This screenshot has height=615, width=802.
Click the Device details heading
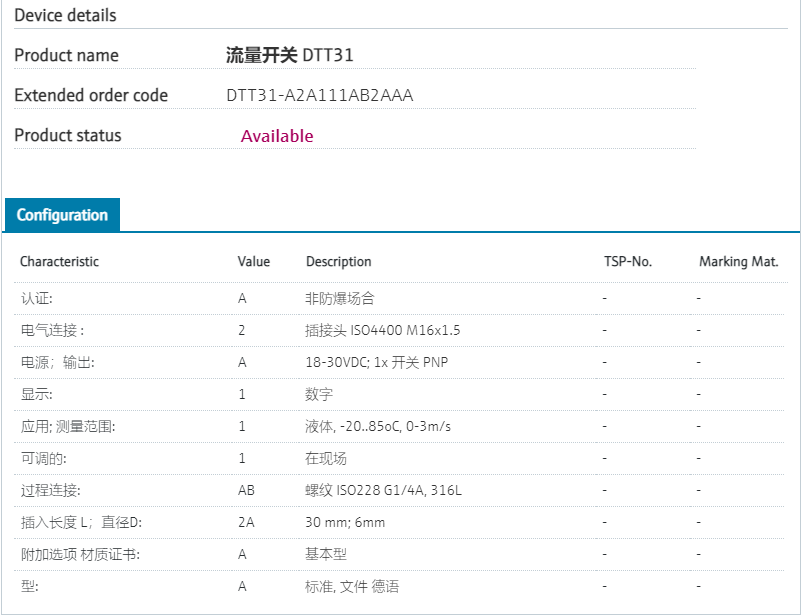tap(65, 15)
